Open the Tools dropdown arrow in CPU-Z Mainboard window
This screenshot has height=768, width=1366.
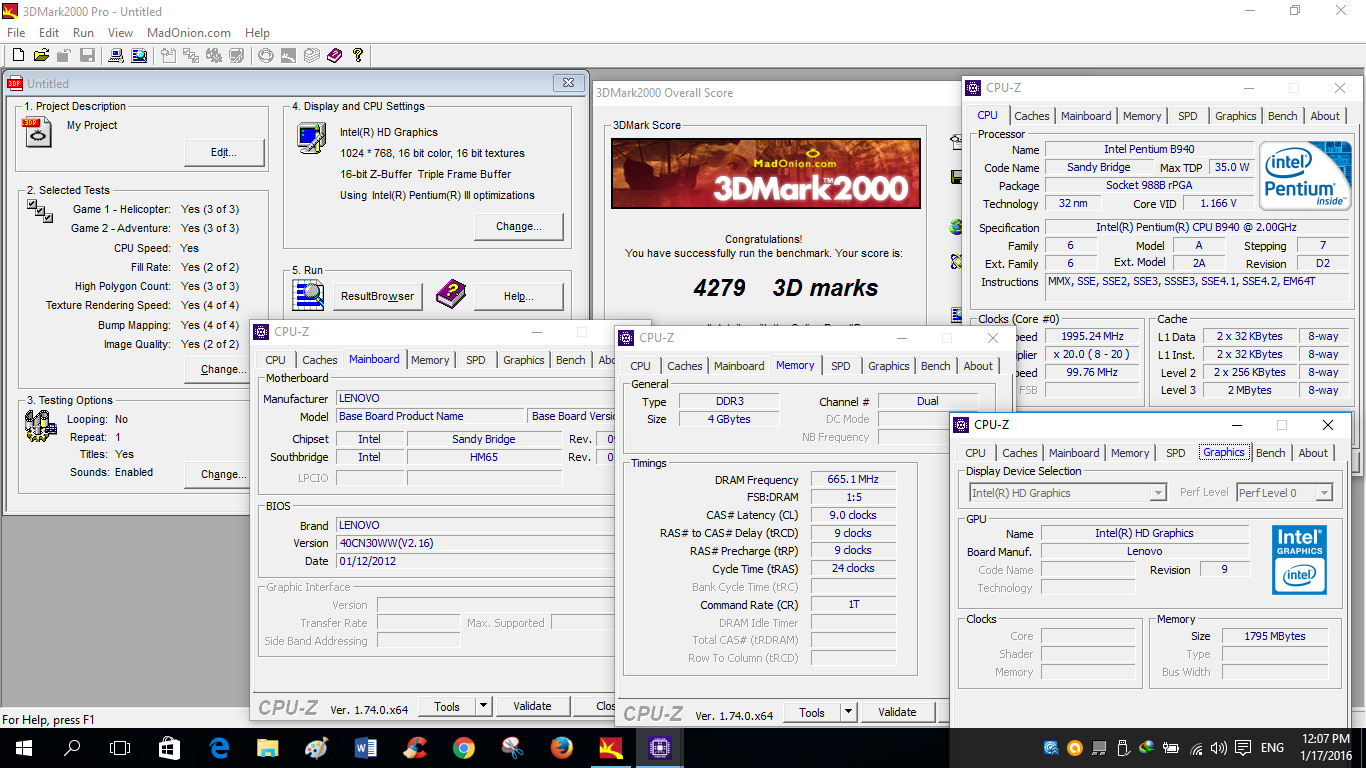pyautogui.click(x=484, y=706)
